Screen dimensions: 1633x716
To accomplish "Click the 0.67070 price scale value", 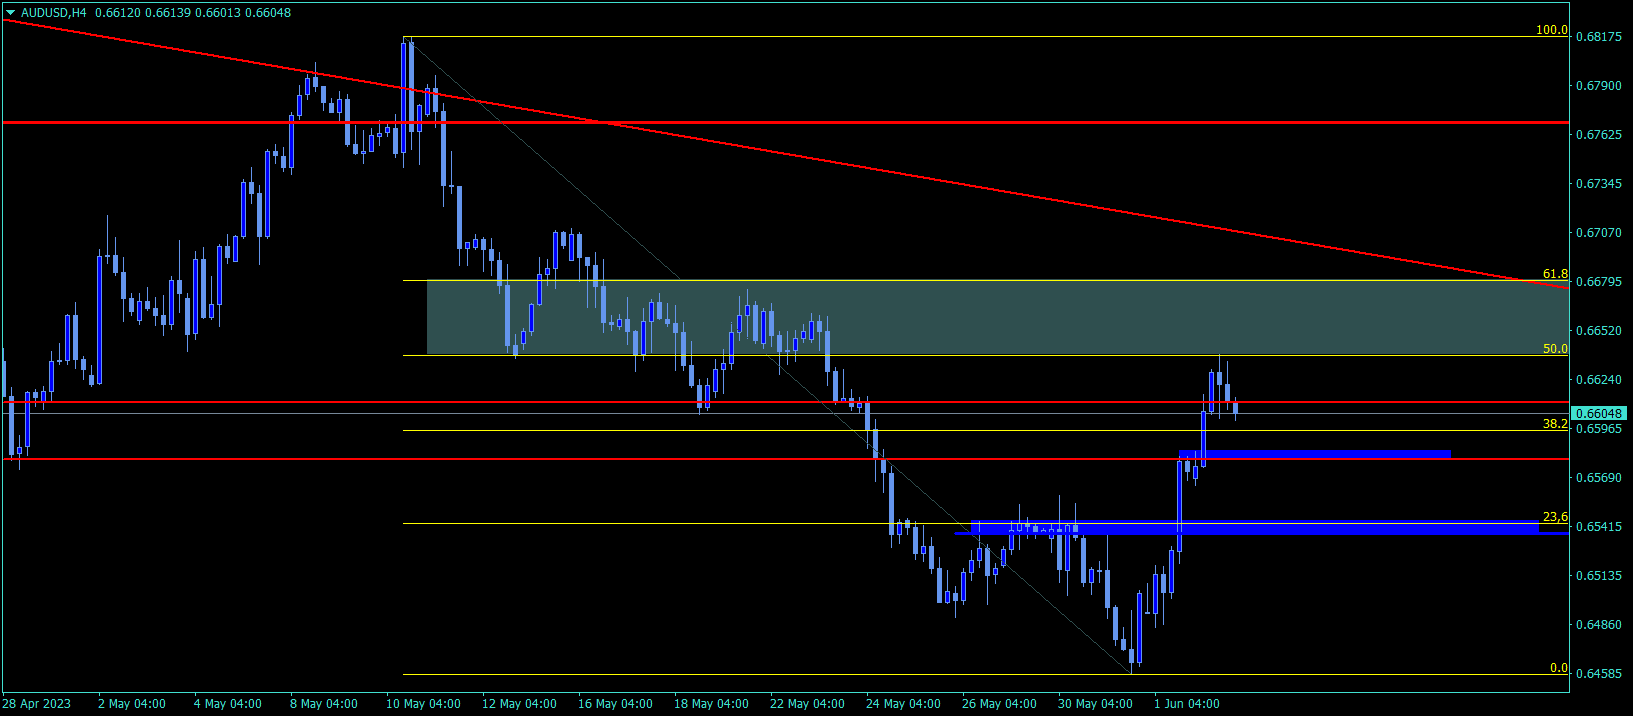I will tap(1598, 233).
